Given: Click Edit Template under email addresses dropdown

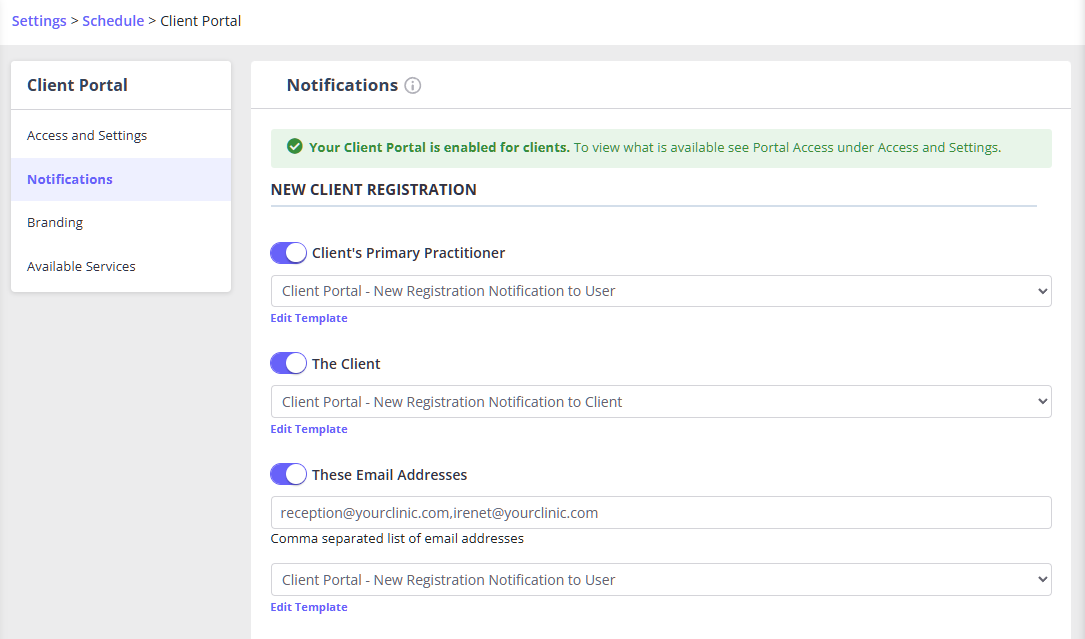Looking at the screenshot, I should pos(309,607).
